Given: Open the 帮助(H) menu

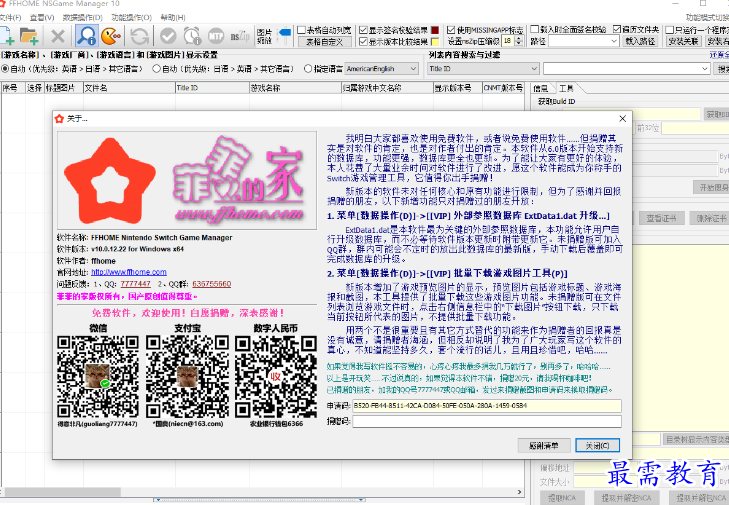Looking at the screenshot, I should pyautogui.click(x=173, y=18).
